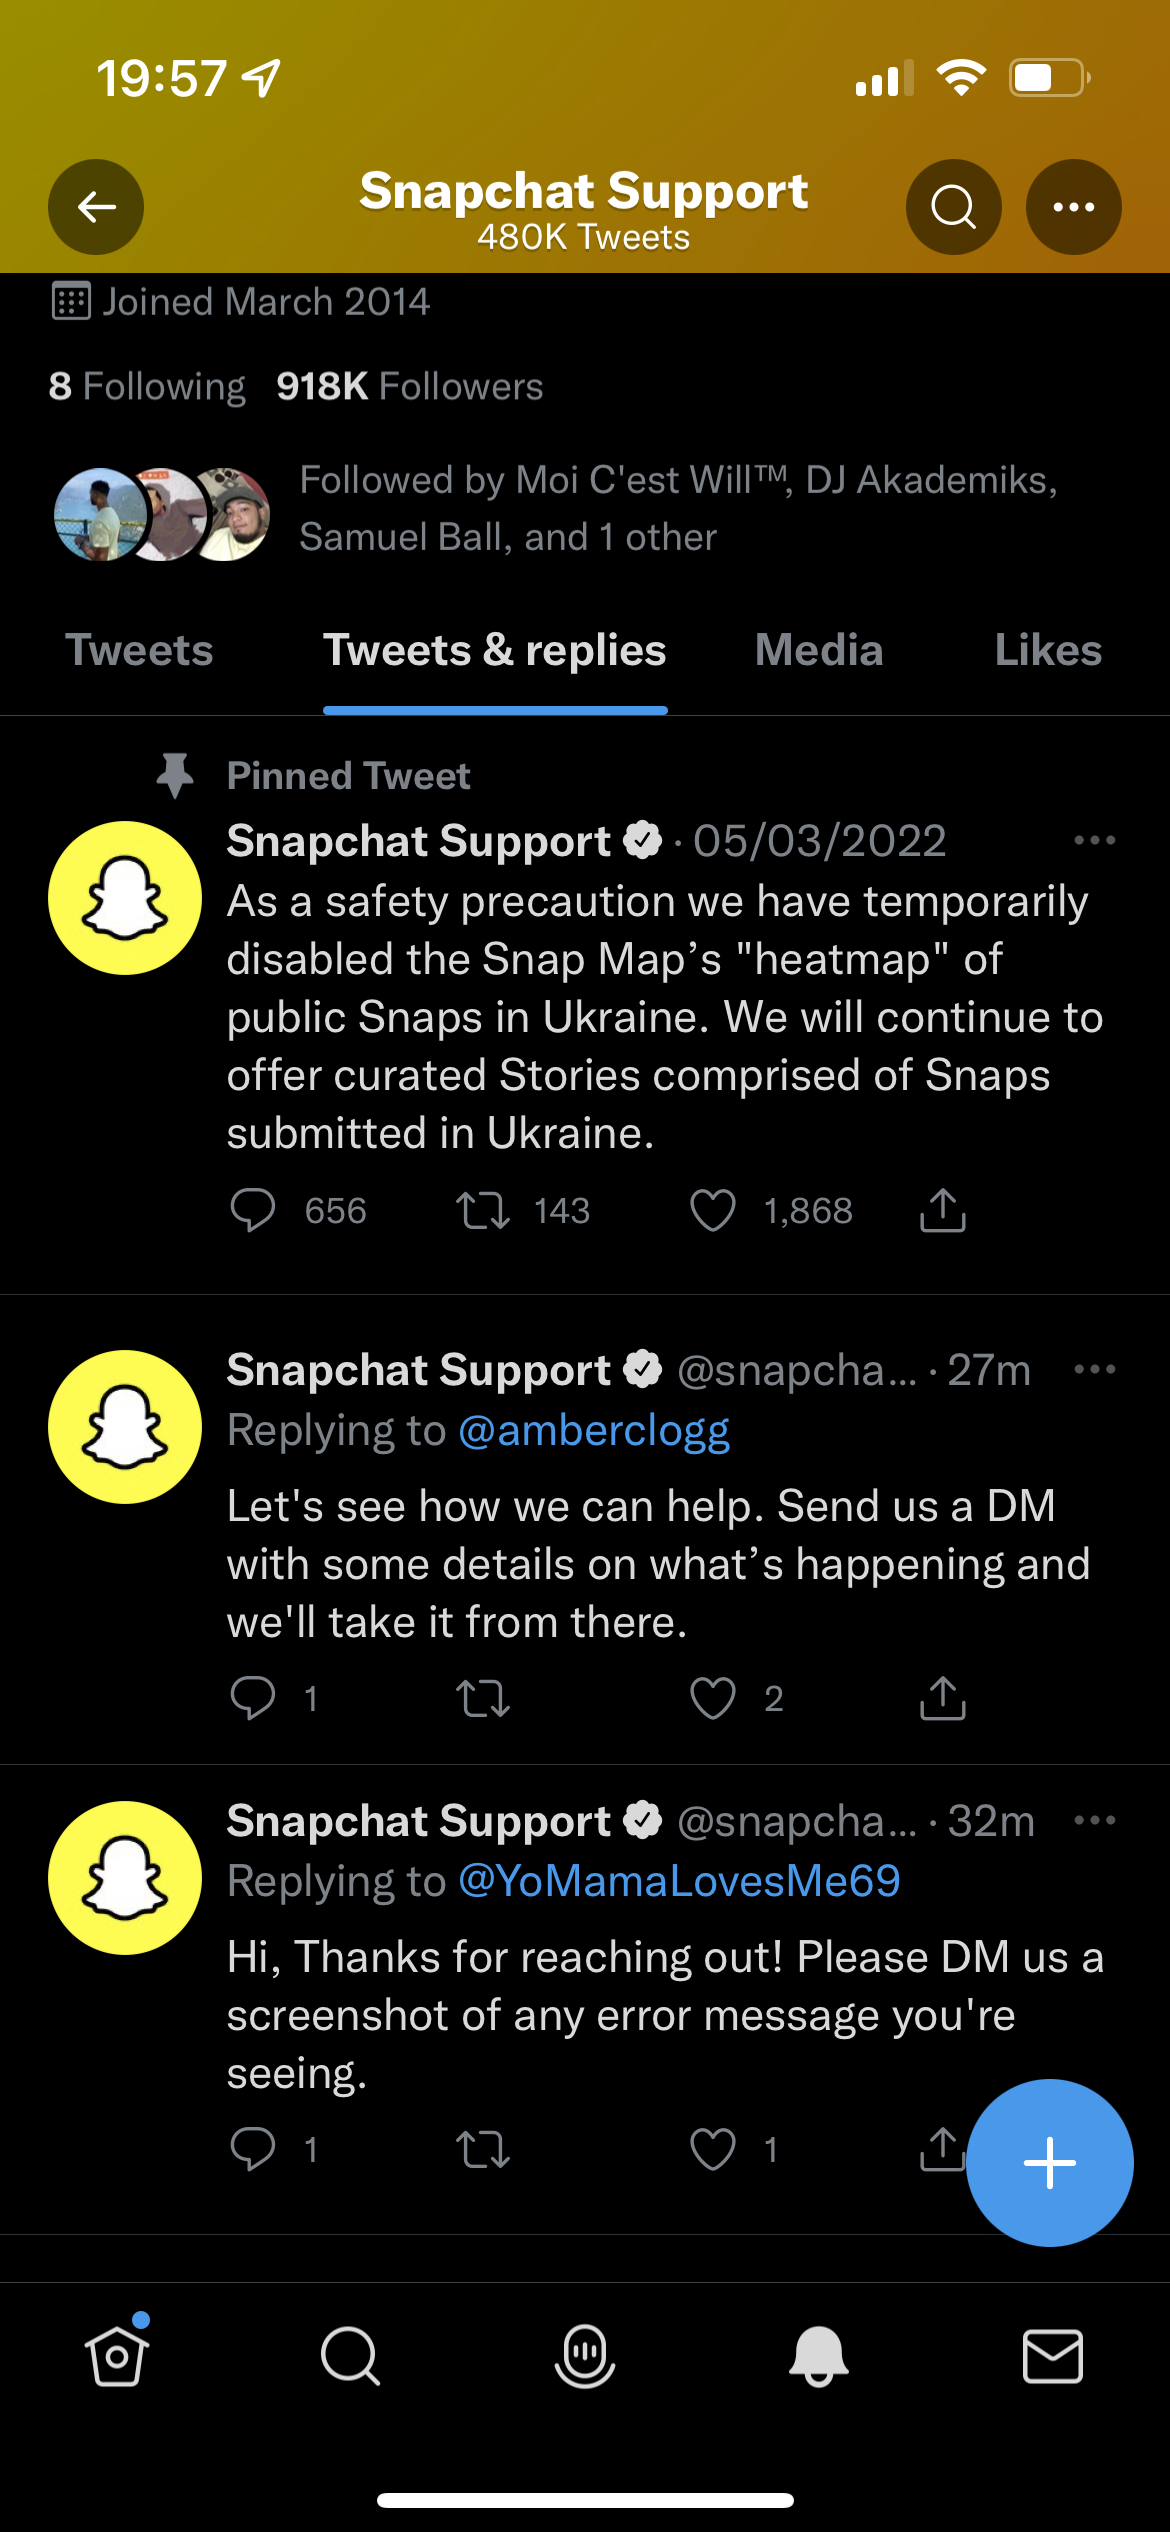Viewport: 1170px width, 2532px height.
Task: Open options for the pinned tweet
Action: tap(1094, 840)
